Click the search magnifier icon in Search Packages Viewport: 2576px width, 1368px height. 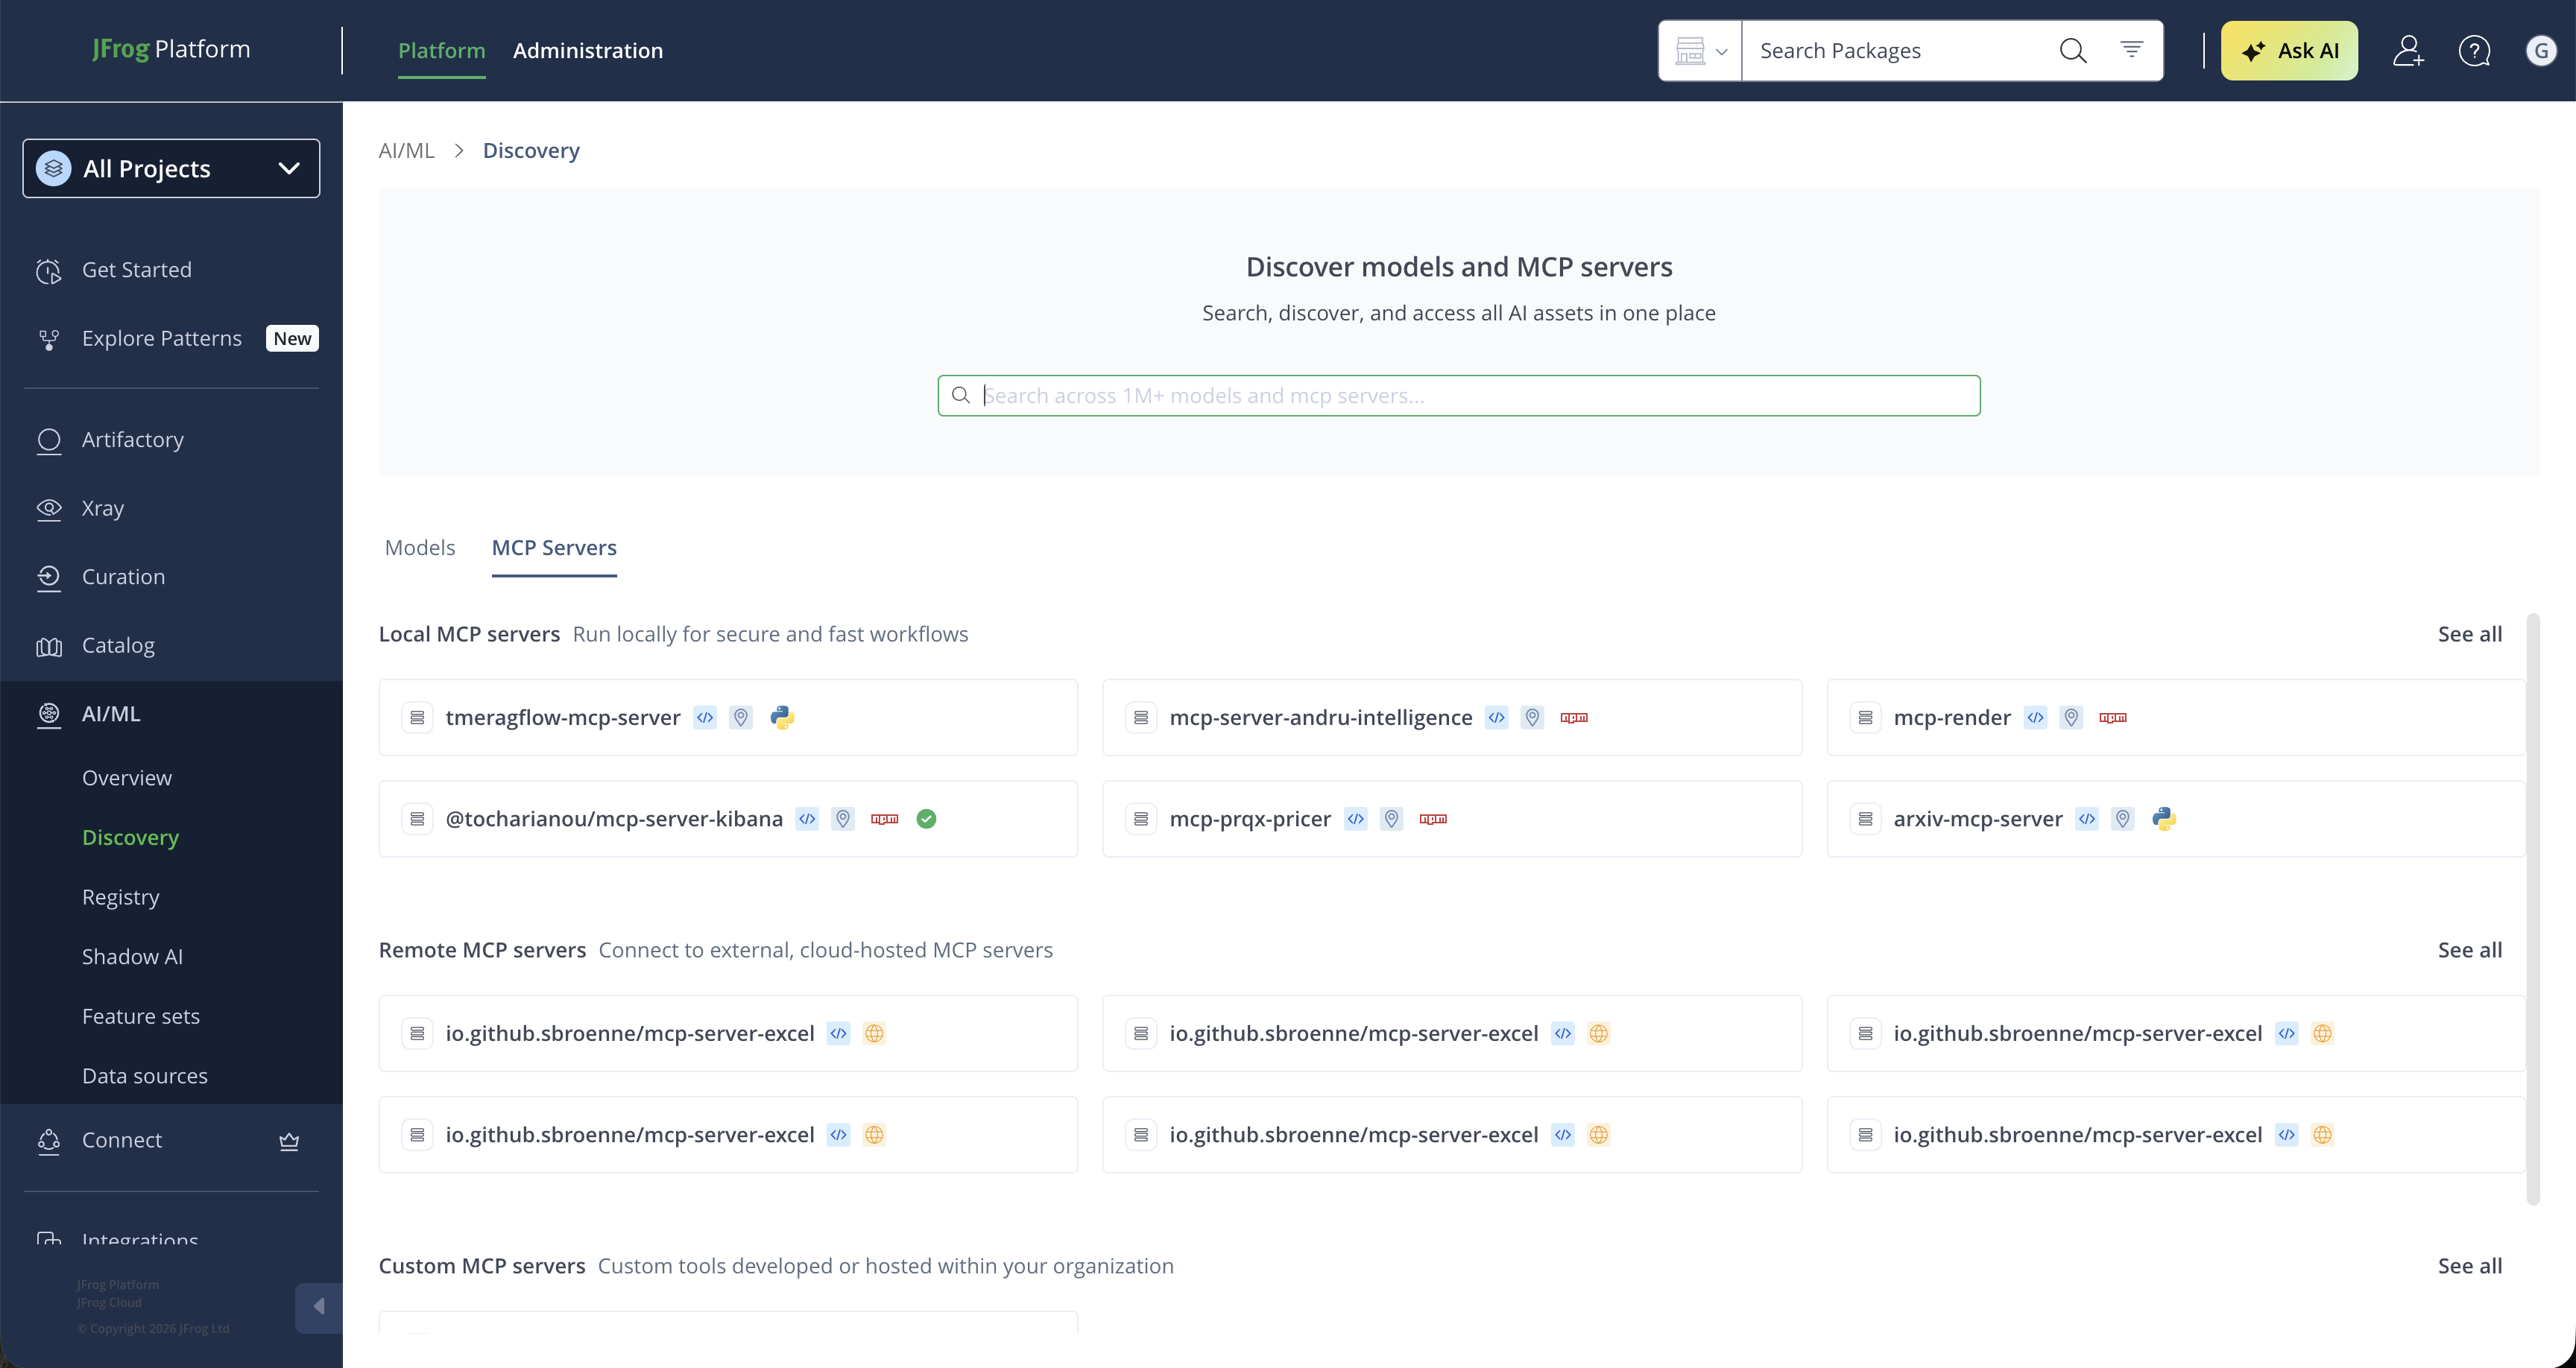(x=2072, y=51)
